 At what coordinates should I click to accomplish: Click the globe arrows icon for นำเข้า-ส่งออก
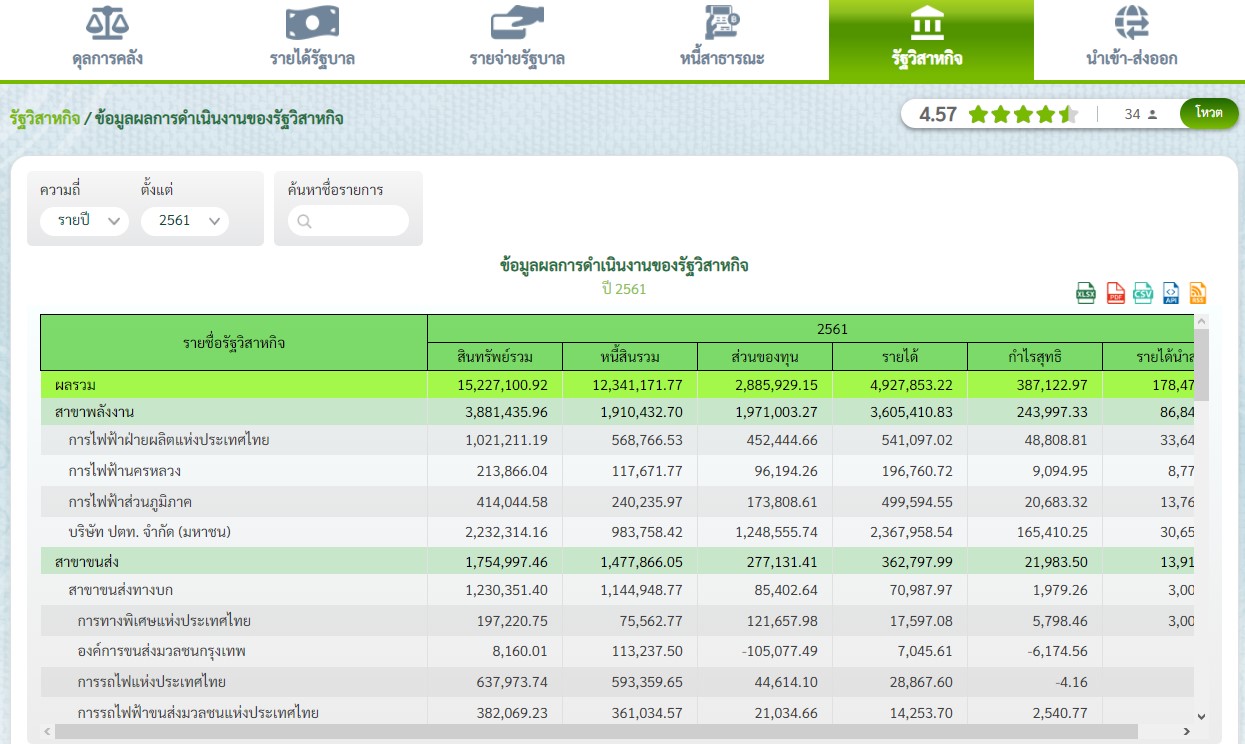click(x=1132, y=22)
